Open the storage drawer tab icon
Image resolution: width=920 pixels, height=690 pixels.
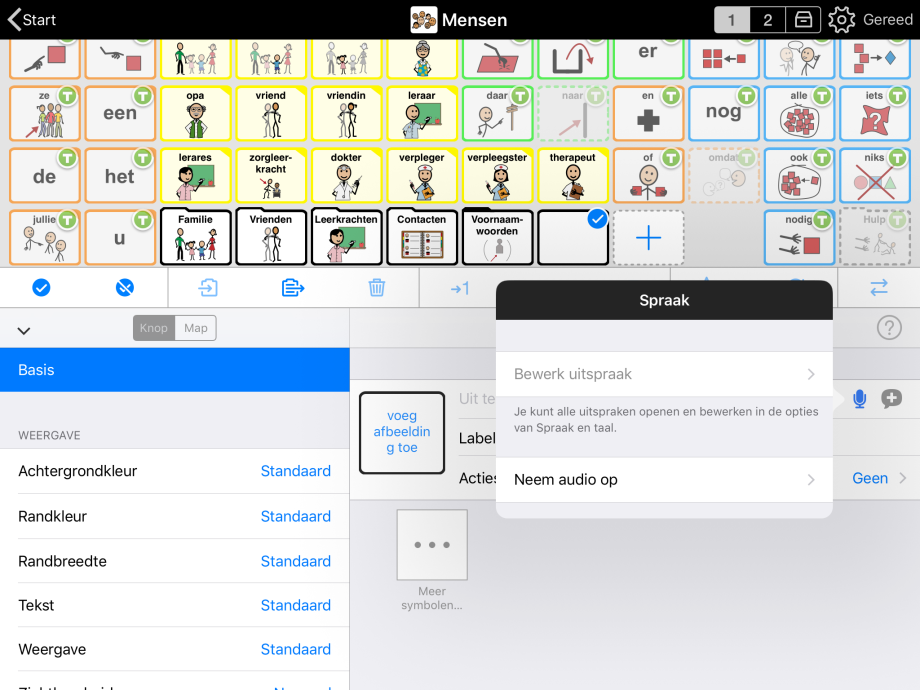tap(803, 20)
